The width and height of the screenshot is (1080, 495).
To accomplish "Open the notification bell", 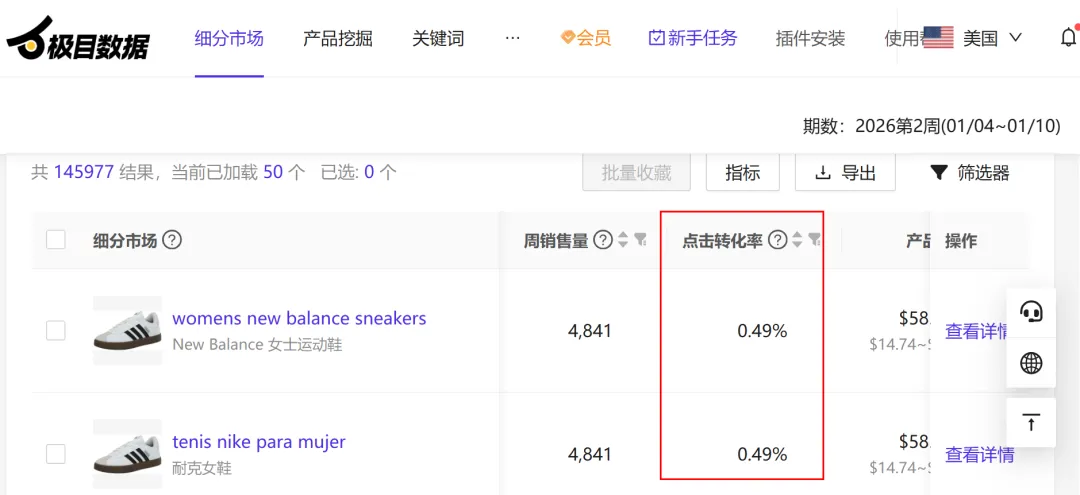I will coord(1067,38).
